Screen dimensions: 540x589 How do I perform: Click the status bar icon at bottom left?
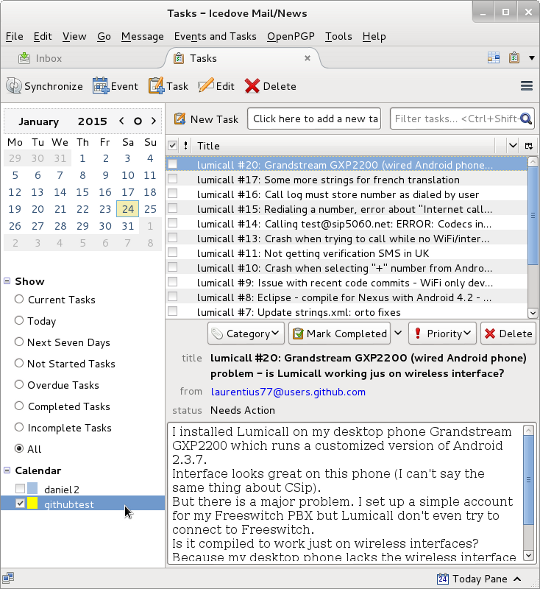point(8,578)
